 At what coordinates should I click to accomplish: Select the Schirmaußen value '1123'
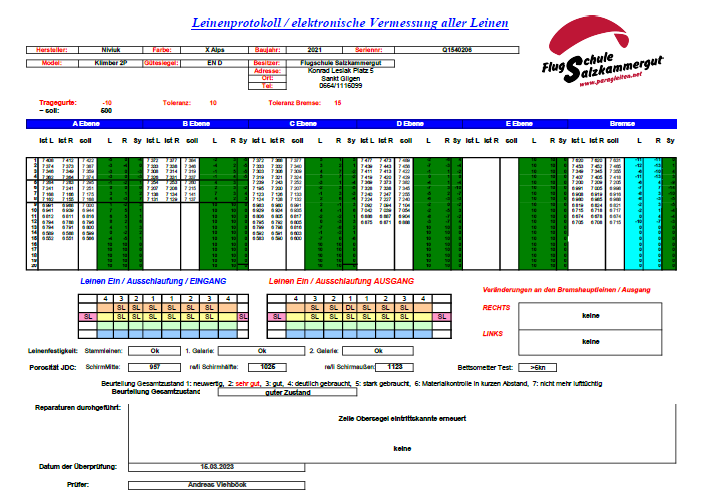pos(395,367)
